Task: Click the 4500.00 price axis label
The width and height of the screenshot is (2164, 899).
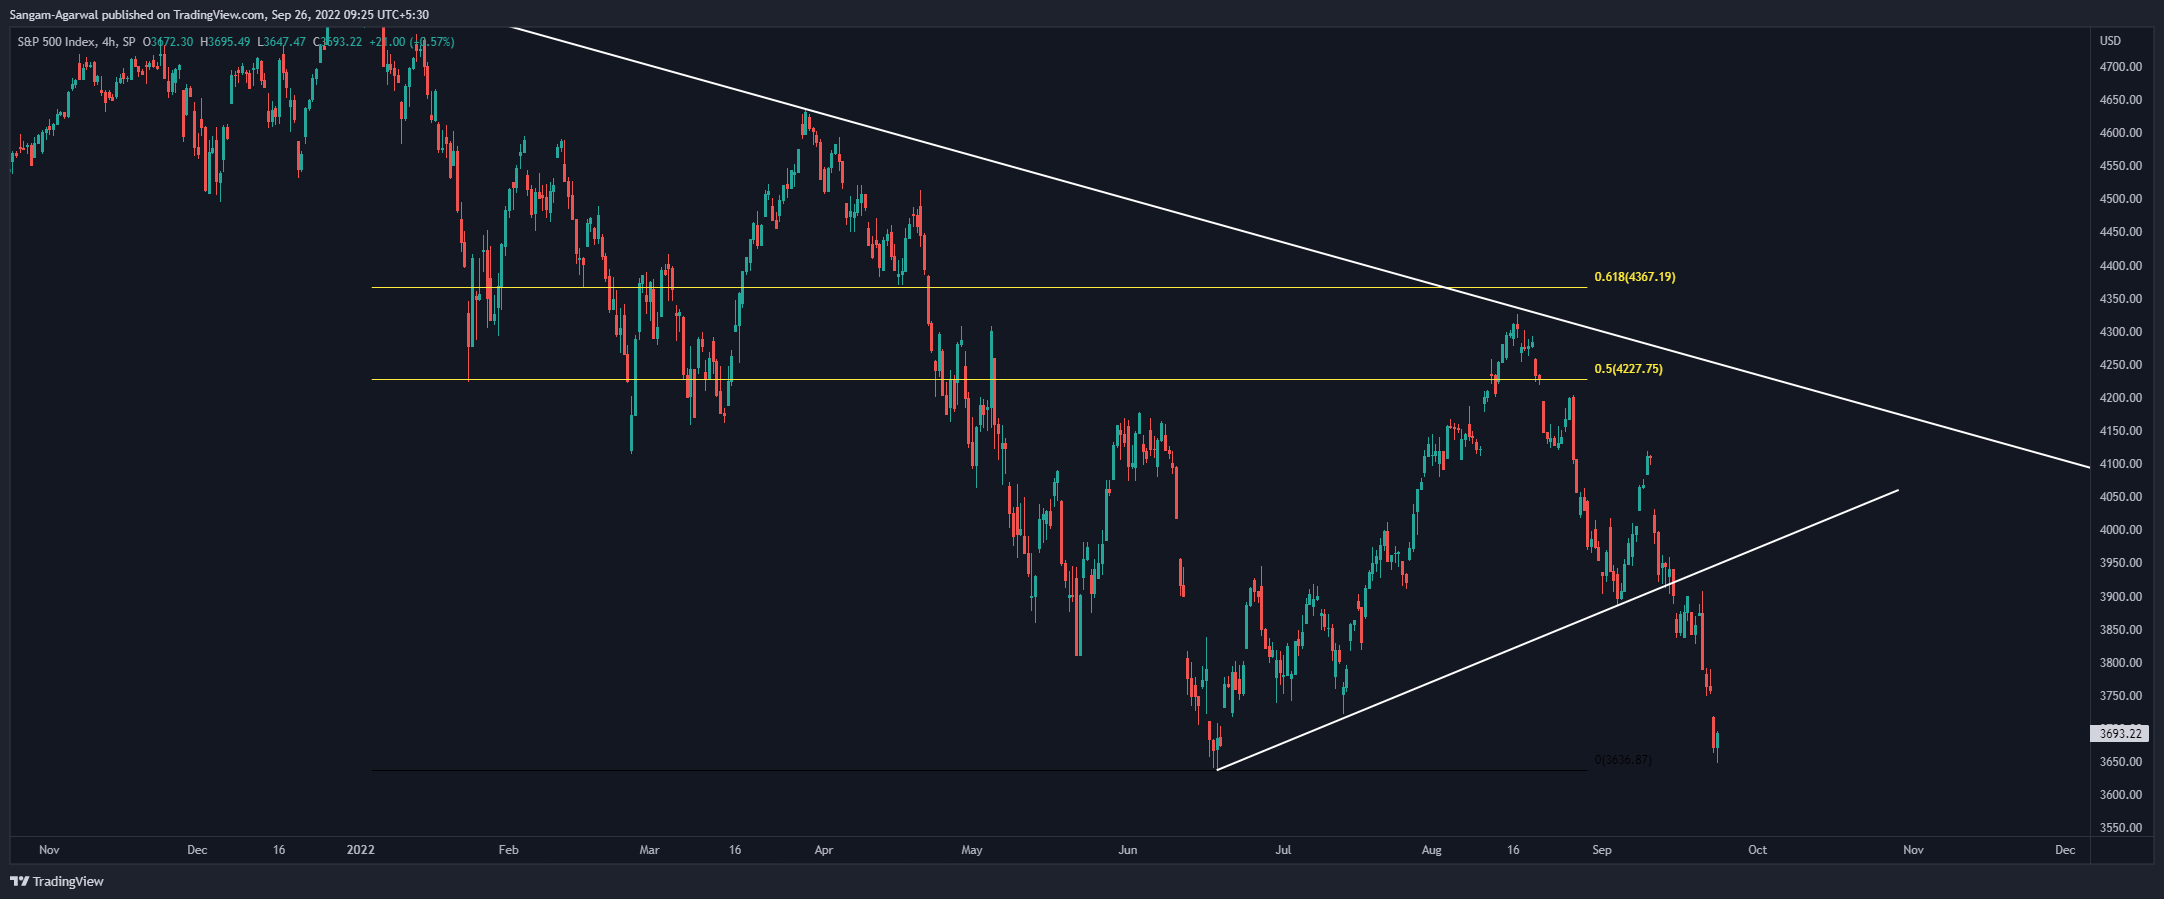Action: [2120, 199]
